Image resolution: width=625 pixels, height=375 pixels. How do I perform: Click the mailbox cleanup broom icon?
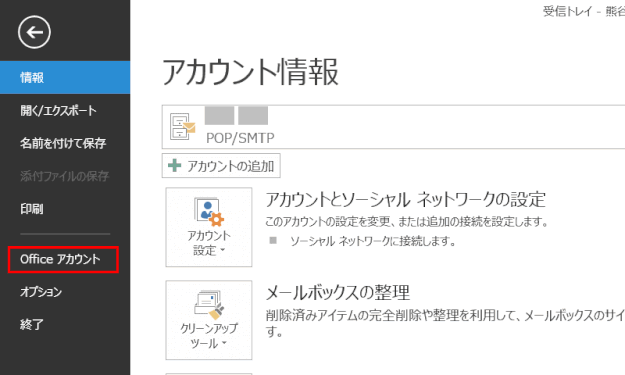pyautogui.click(x=209, y=305)
